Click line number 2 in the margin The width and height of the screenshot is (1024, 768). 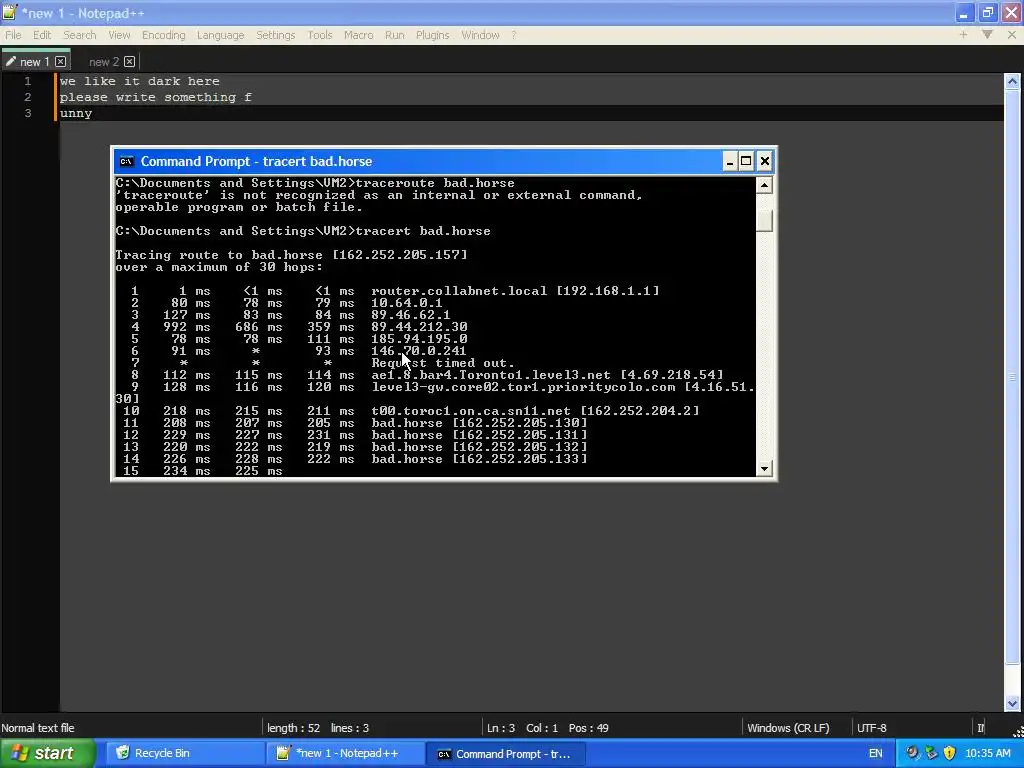(x=27, y=97)
